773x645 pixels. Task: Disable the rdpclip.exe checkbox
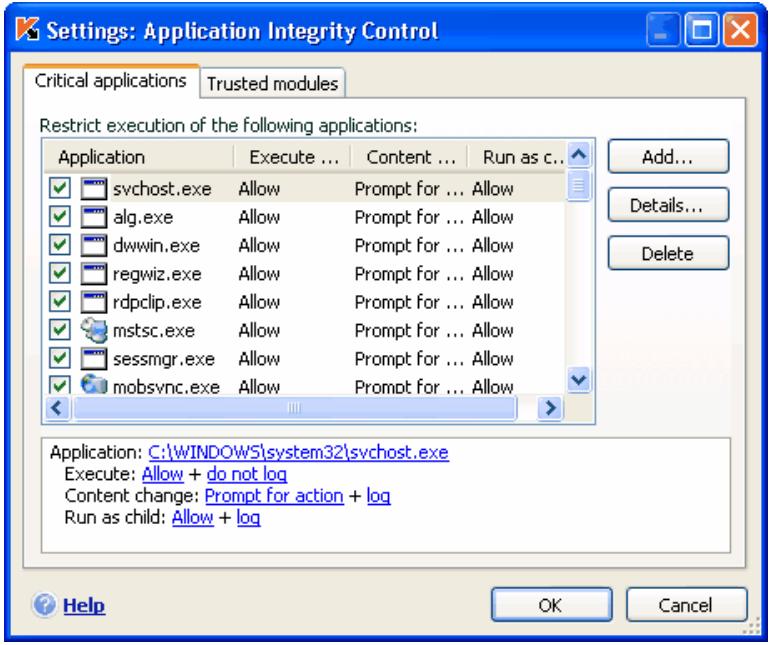click(x=60, y=302)
